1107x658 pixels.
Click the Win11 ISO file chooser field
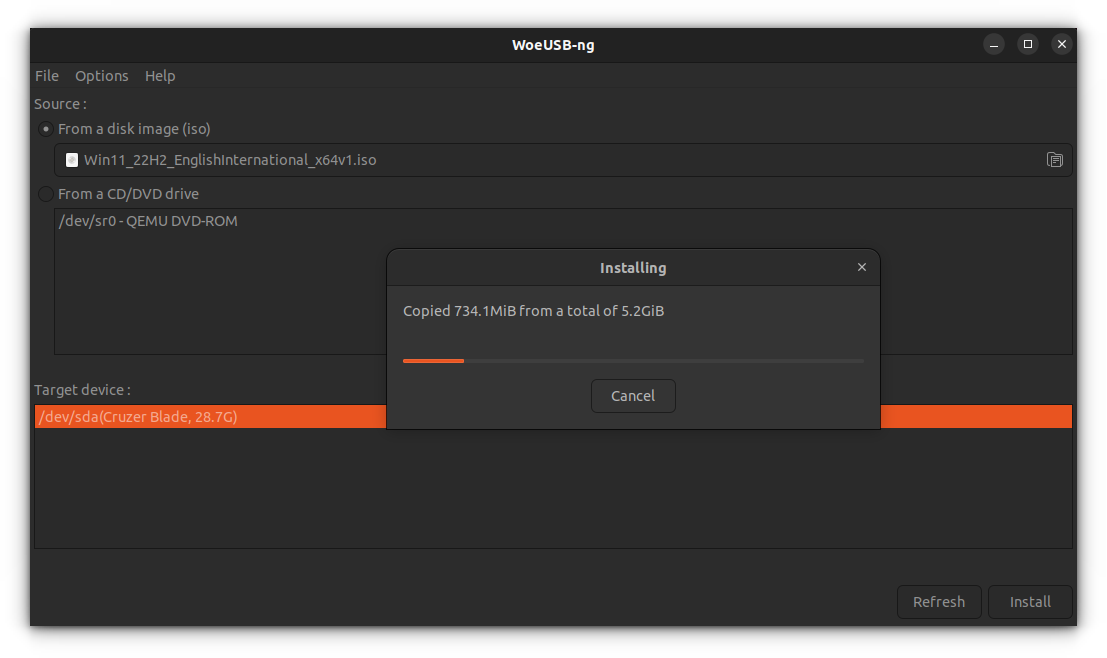(563, 160)
